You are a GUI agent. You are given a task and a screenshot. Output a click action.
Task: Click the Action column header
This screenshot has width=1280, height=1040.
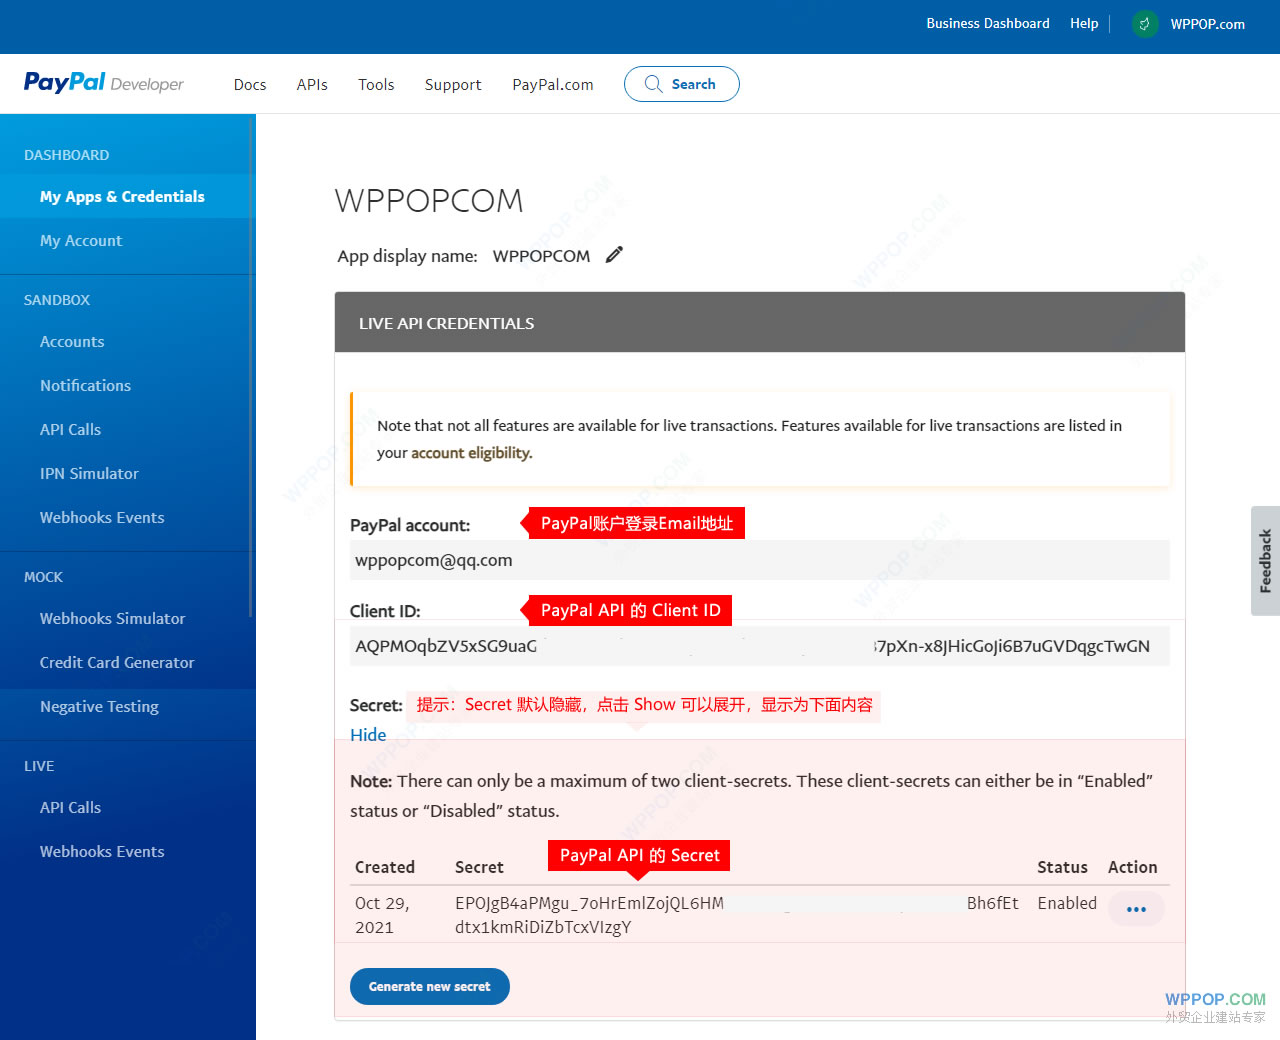tap(1132, 867)
